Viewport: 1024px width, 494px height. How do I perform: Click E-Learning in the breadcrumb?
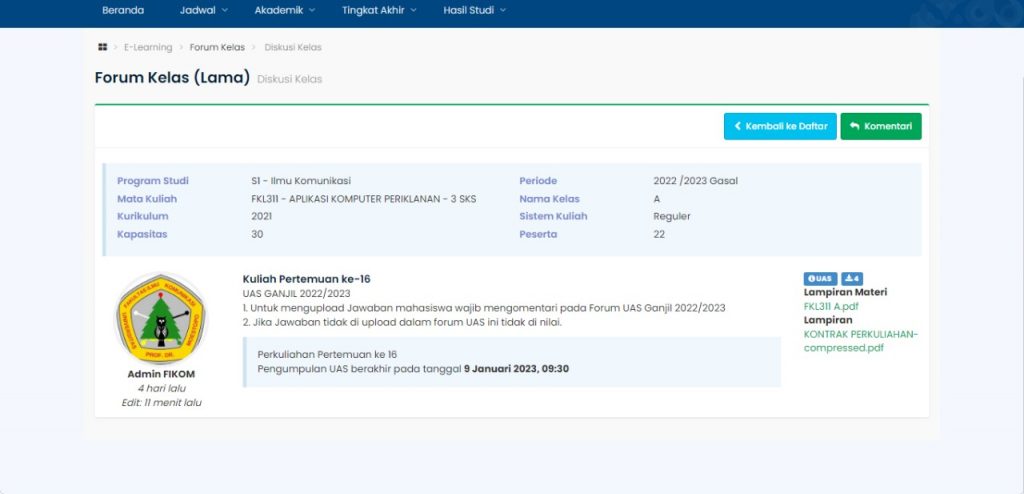[148, 47]
